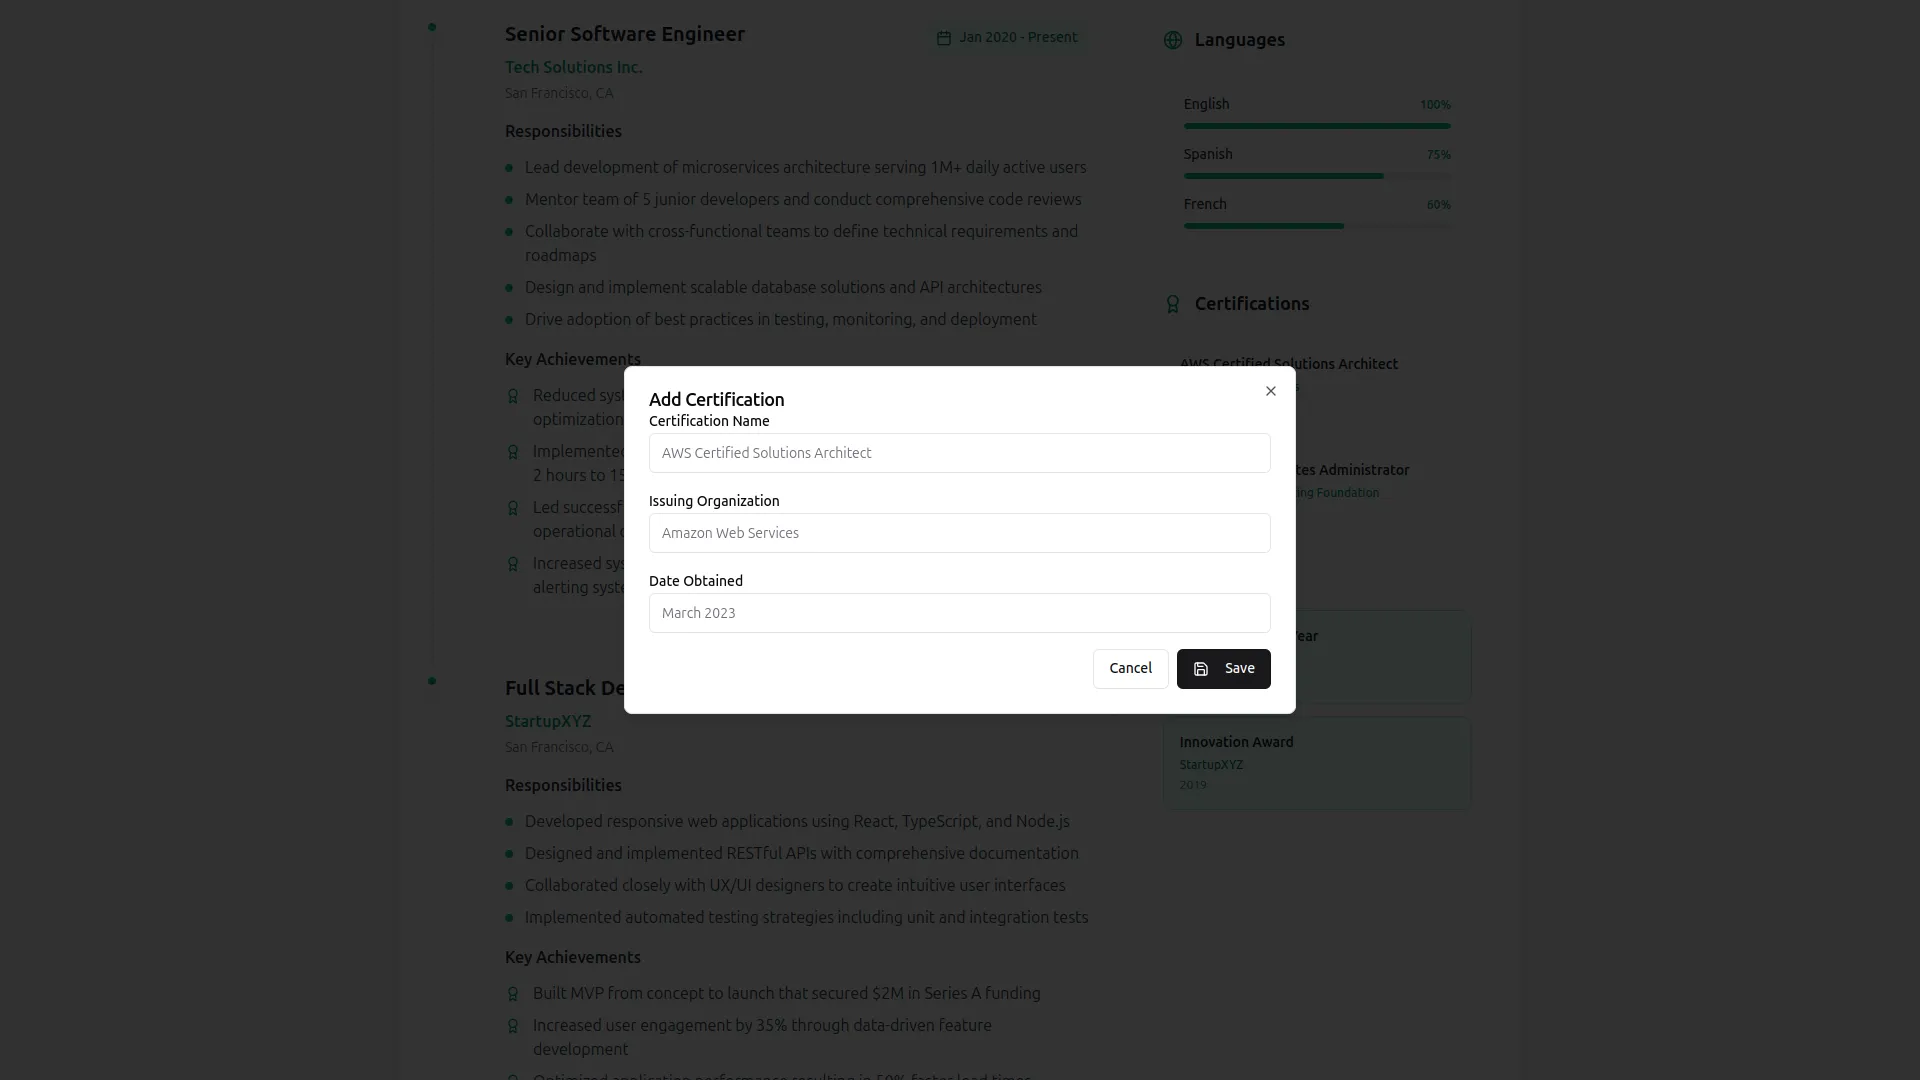Click the calendar icon near Jan 2020 - Present
This screenshot has height=1080, width=1920.
pos(945,37)
